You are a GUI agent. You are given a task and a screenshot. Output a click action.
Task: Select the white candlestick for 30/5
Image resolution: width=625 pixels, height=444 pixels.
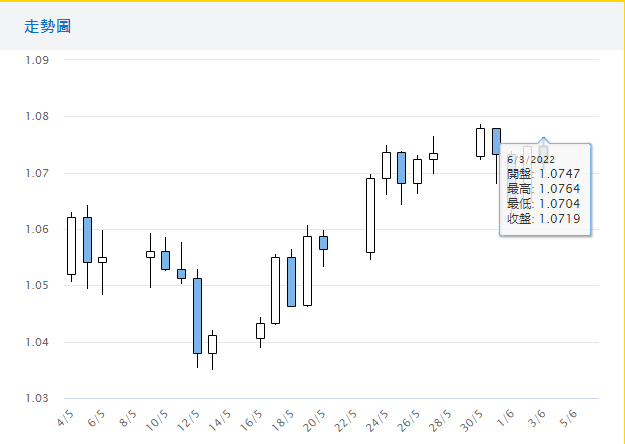tap(480, 142)
